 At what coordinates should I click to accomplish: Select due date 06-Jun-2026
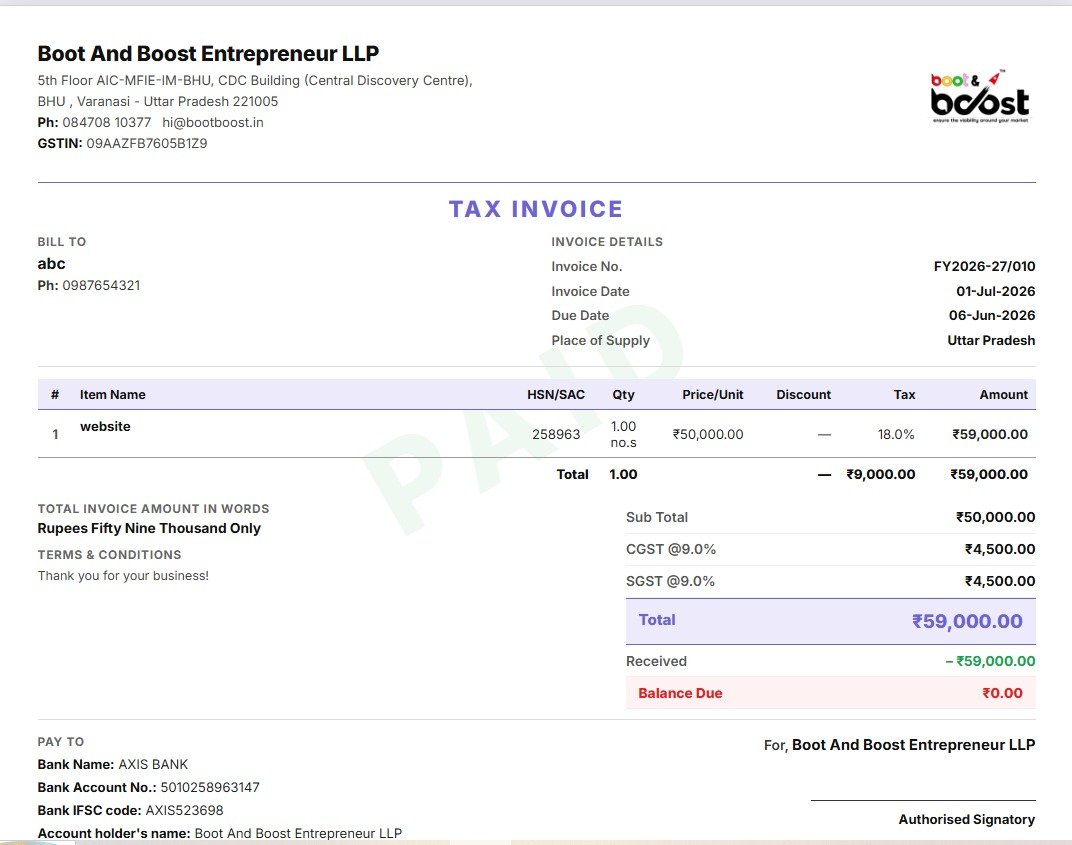pos(992,315)
